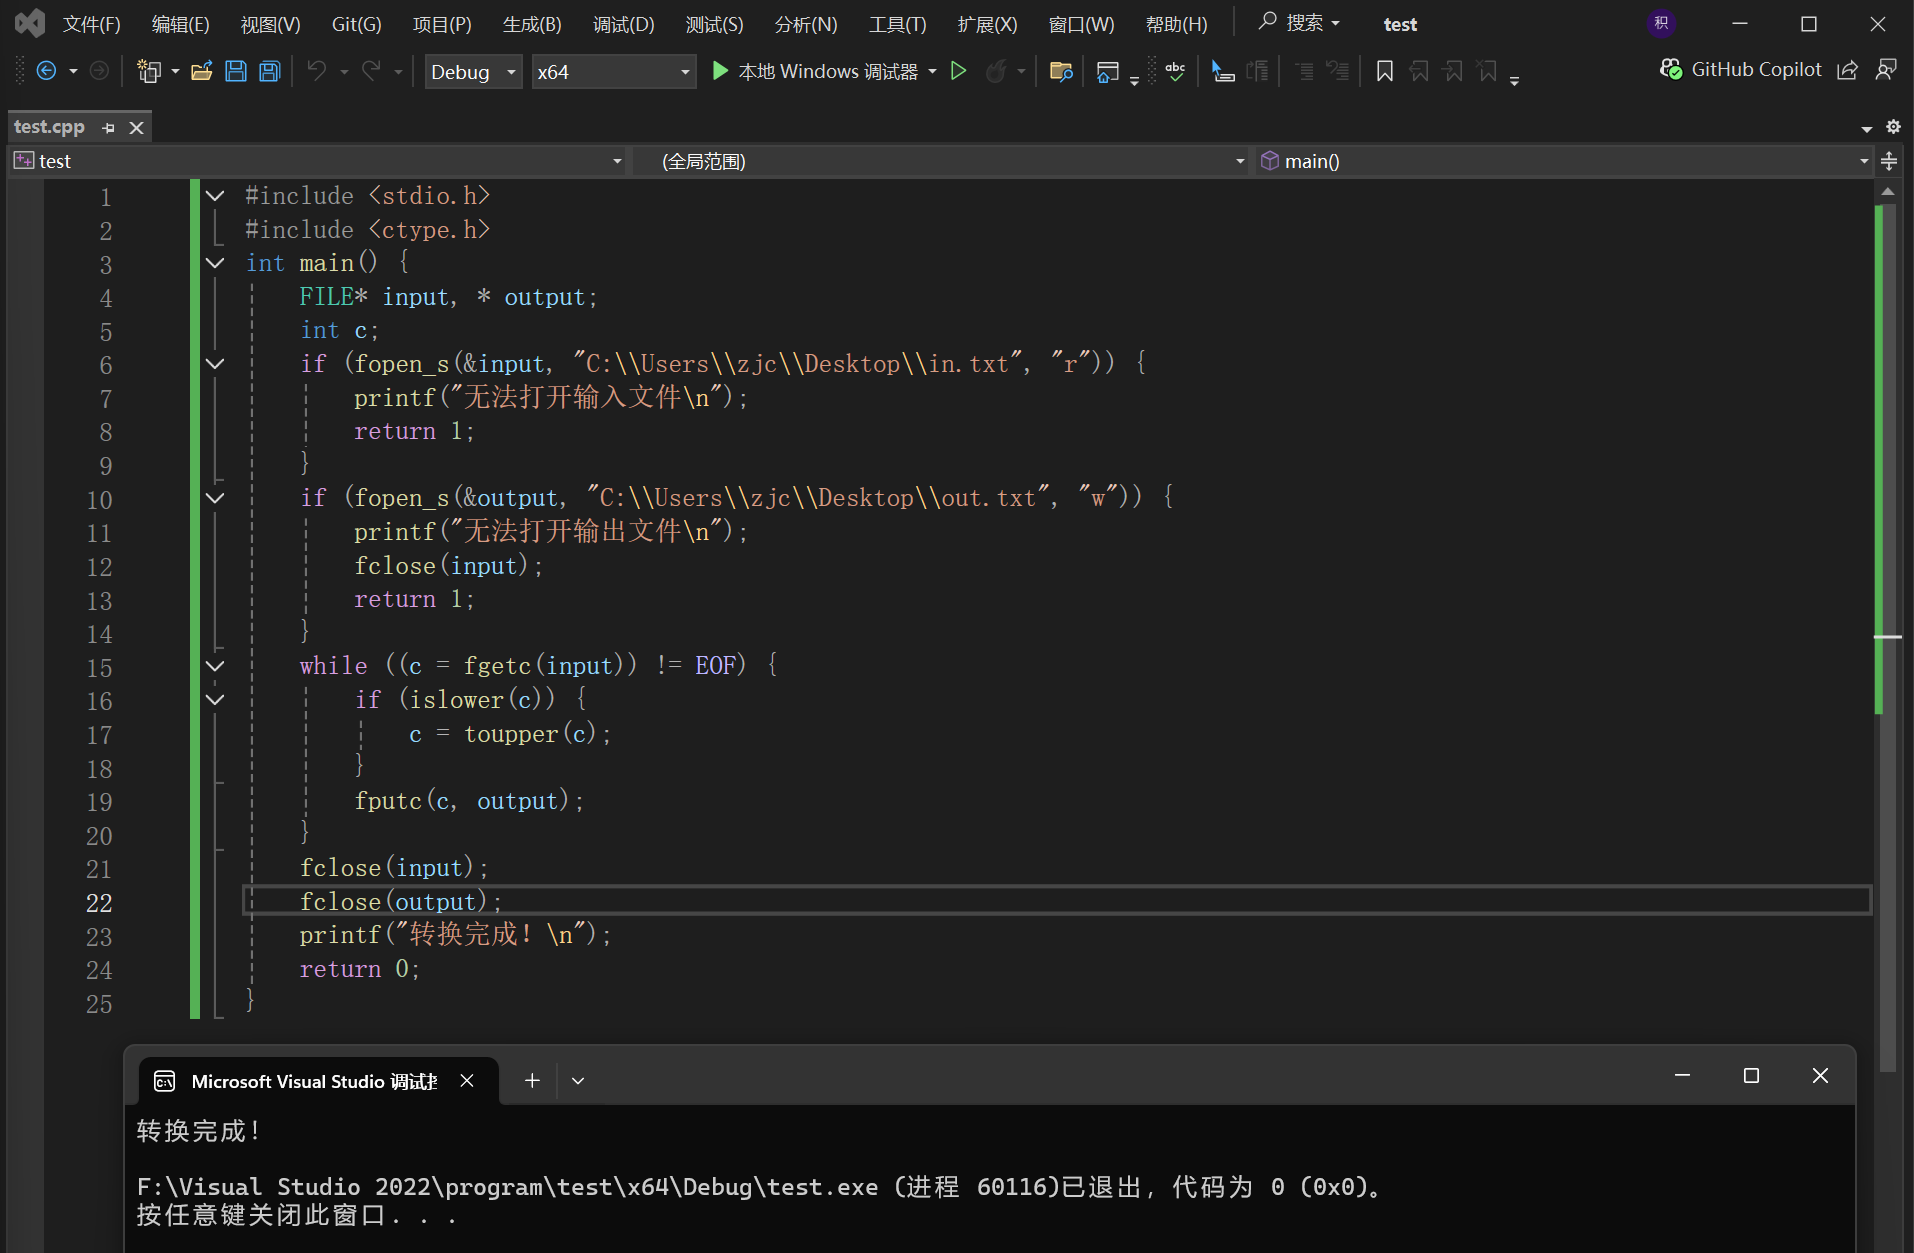Open the test project scope dropdown

(x=319, y=161)
